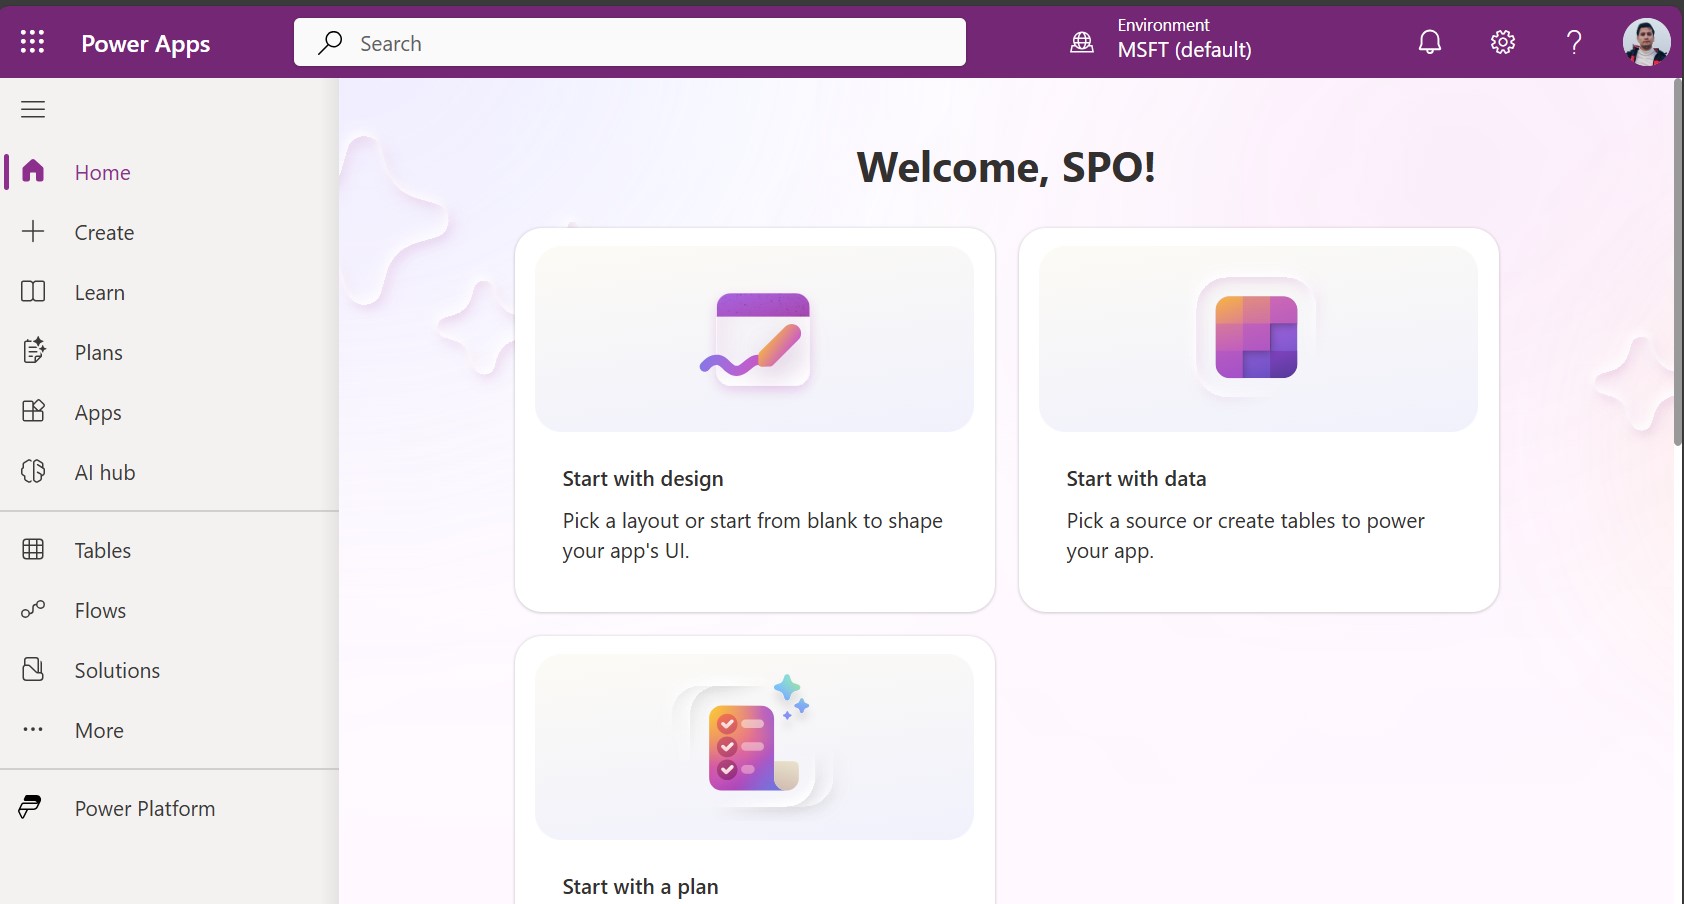Open the settings gear icon
This screenshot has width=1684, height=904.
[1502, 42]
